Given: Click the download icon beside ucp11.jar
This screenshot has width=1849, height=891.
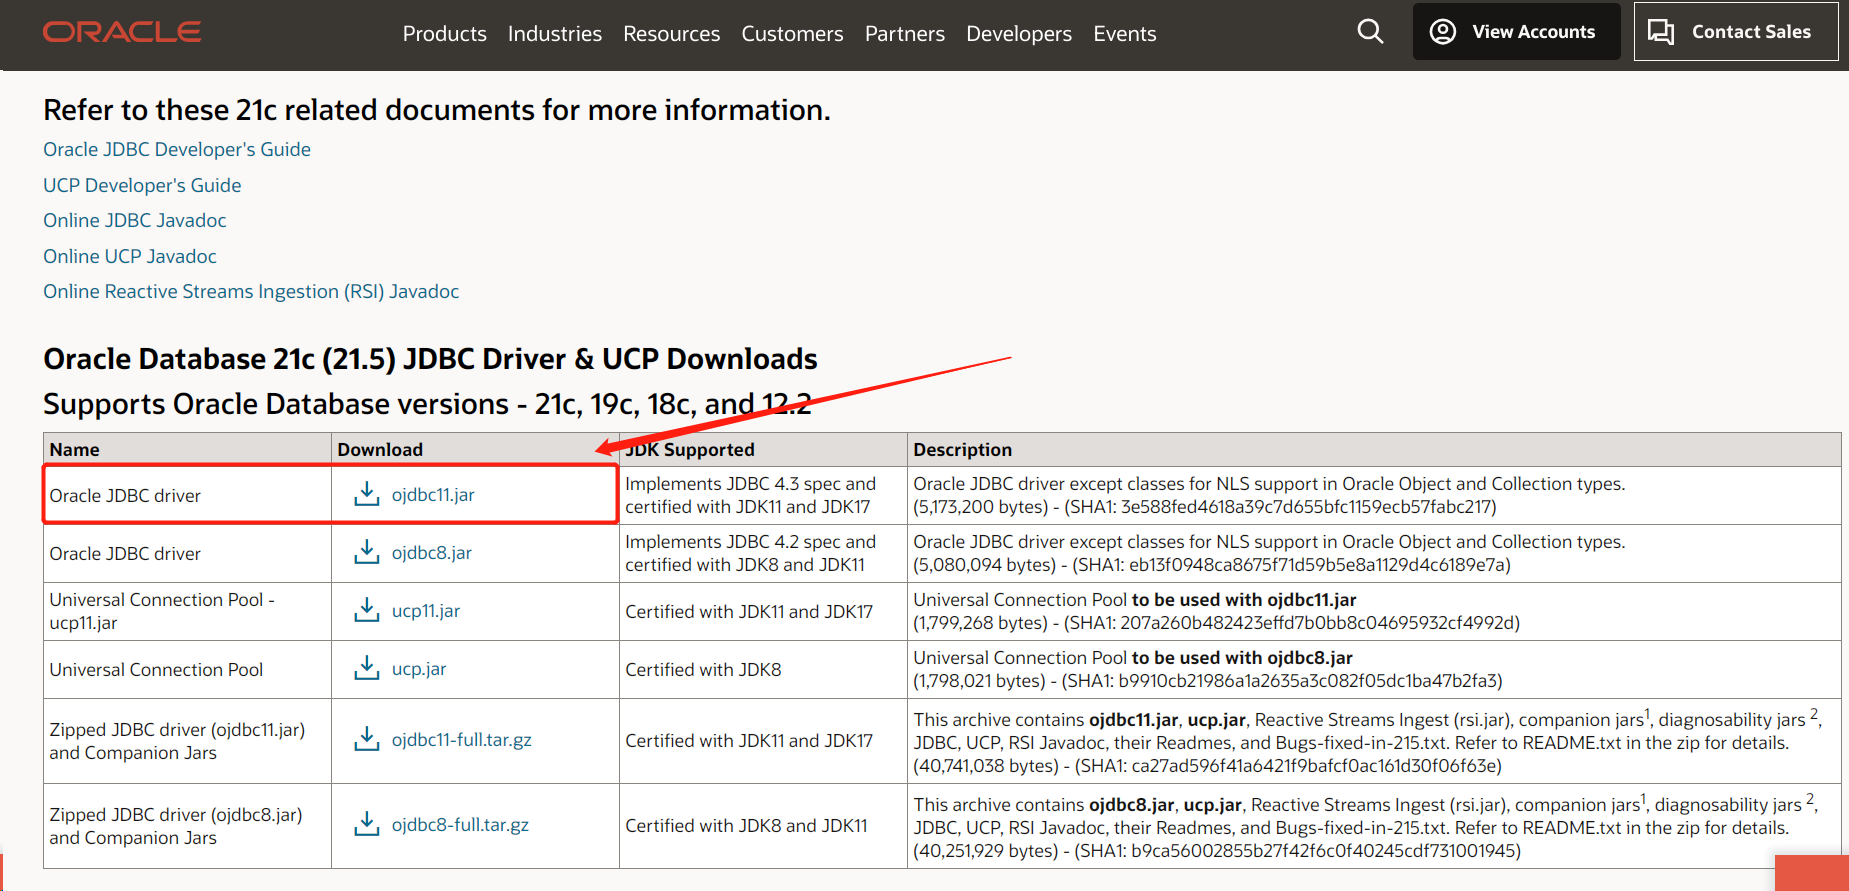Looking at the screenshot, I should (367, 610).
